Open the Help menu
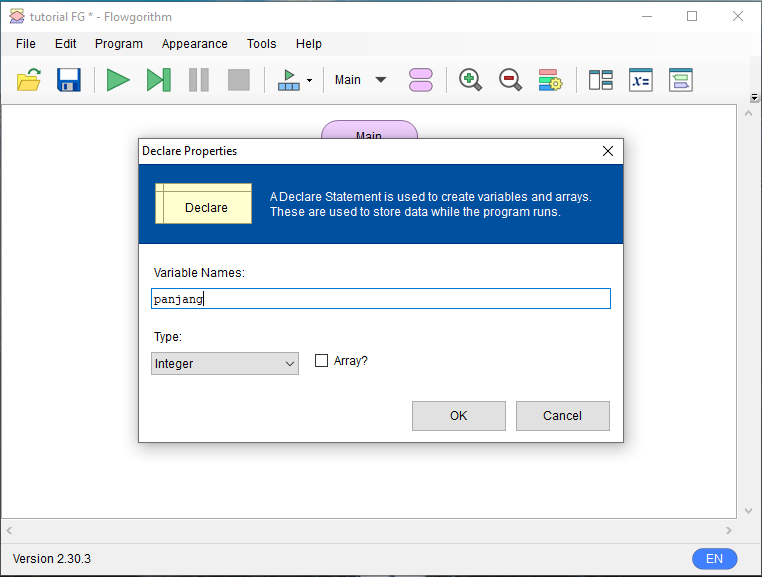Screen dimensions: 762x577 click(x=309, y=44)
